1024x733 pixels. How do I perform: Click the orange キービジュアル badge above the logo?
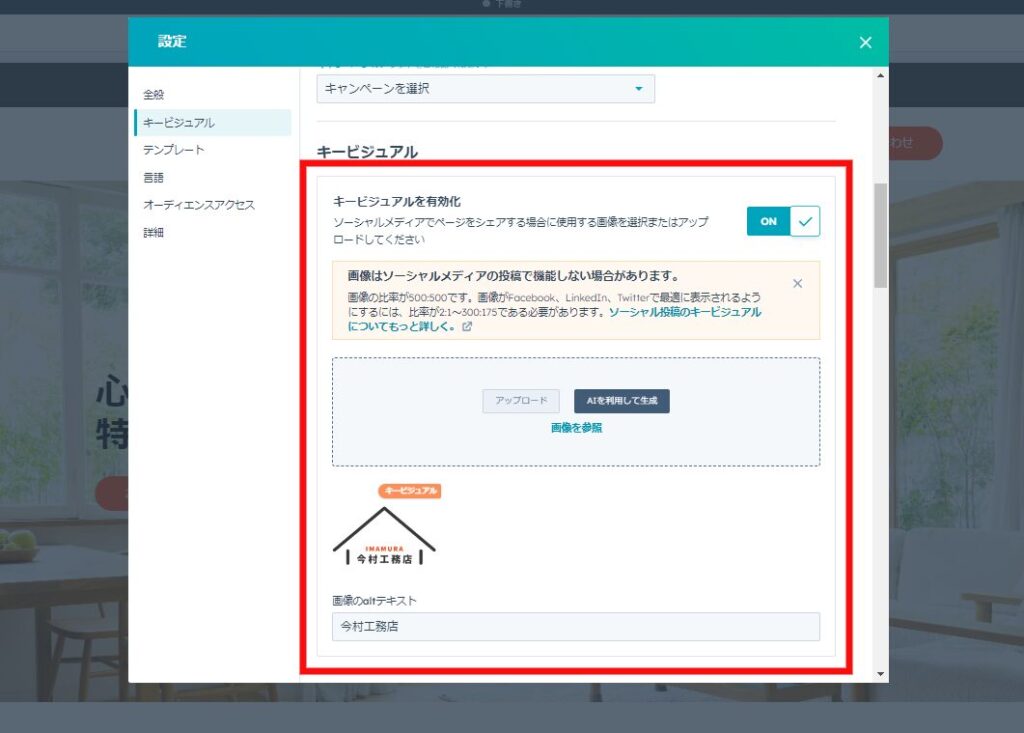pyautogui.click(x=409, y=491)
